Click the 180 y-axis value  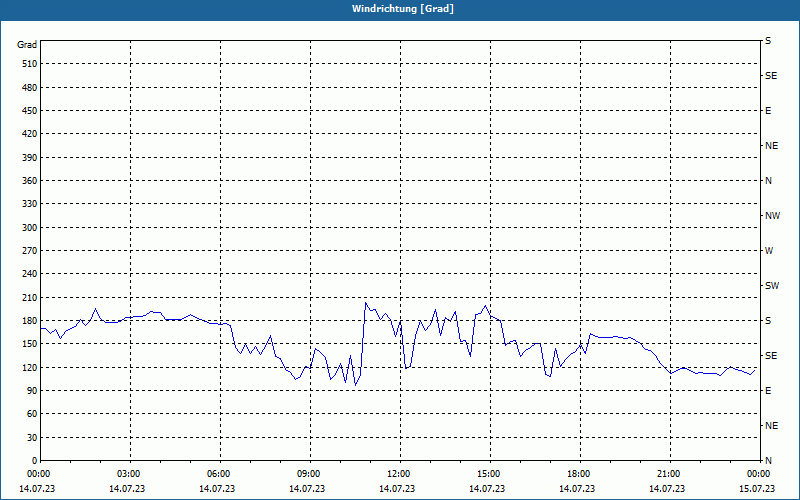point(30,321)
